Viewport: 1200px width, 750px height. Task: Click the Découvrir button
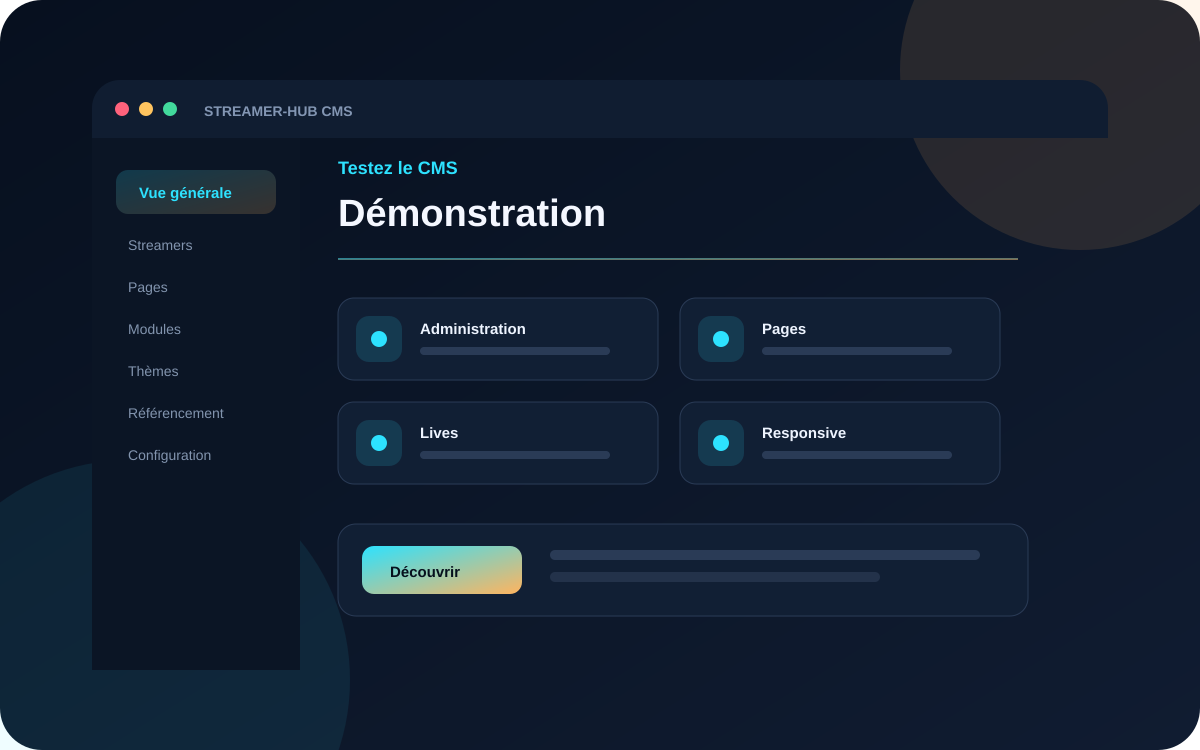442,570
